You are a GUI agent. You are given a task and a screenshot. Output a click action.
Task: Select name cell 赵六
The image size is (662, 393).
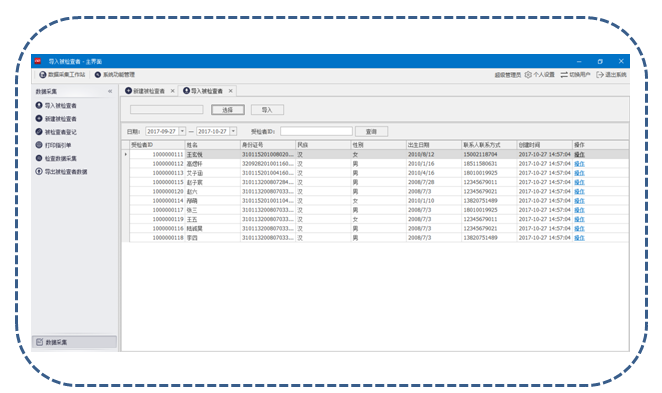pyautogui.click(x=213, y=192)
